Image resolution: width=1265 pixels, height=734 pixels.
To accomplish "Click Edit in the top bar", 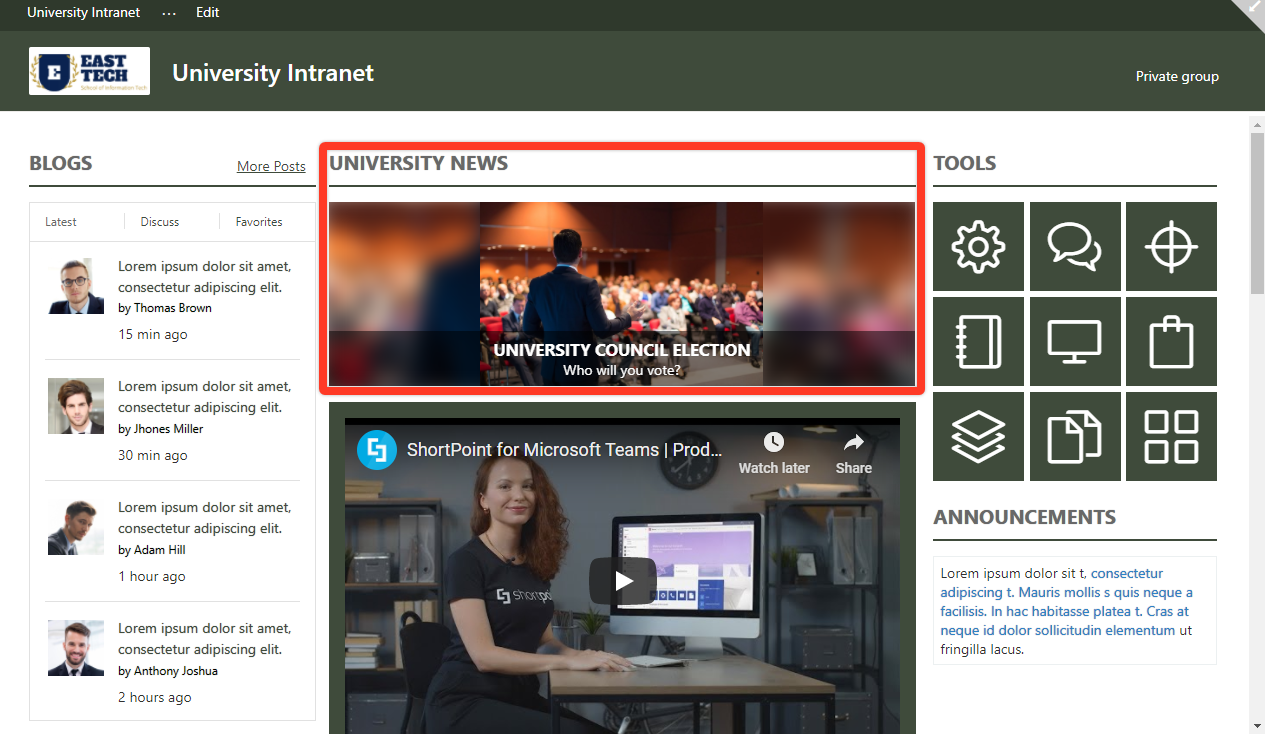I will [x=207, y=12].
